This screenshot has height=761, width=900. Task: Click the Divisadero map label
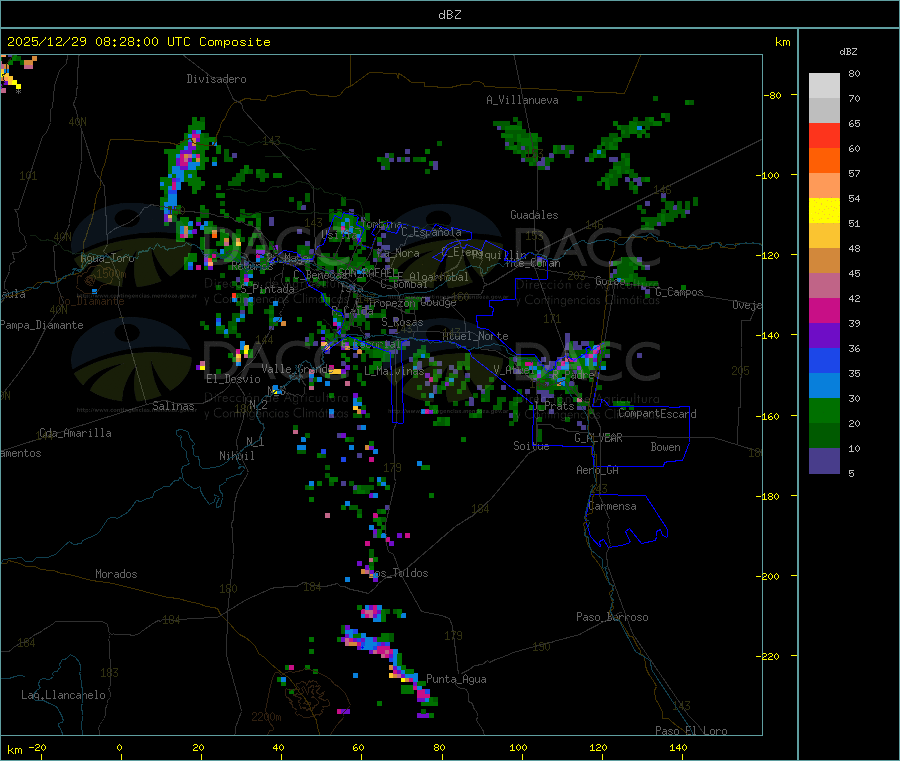tap(216, 79)
